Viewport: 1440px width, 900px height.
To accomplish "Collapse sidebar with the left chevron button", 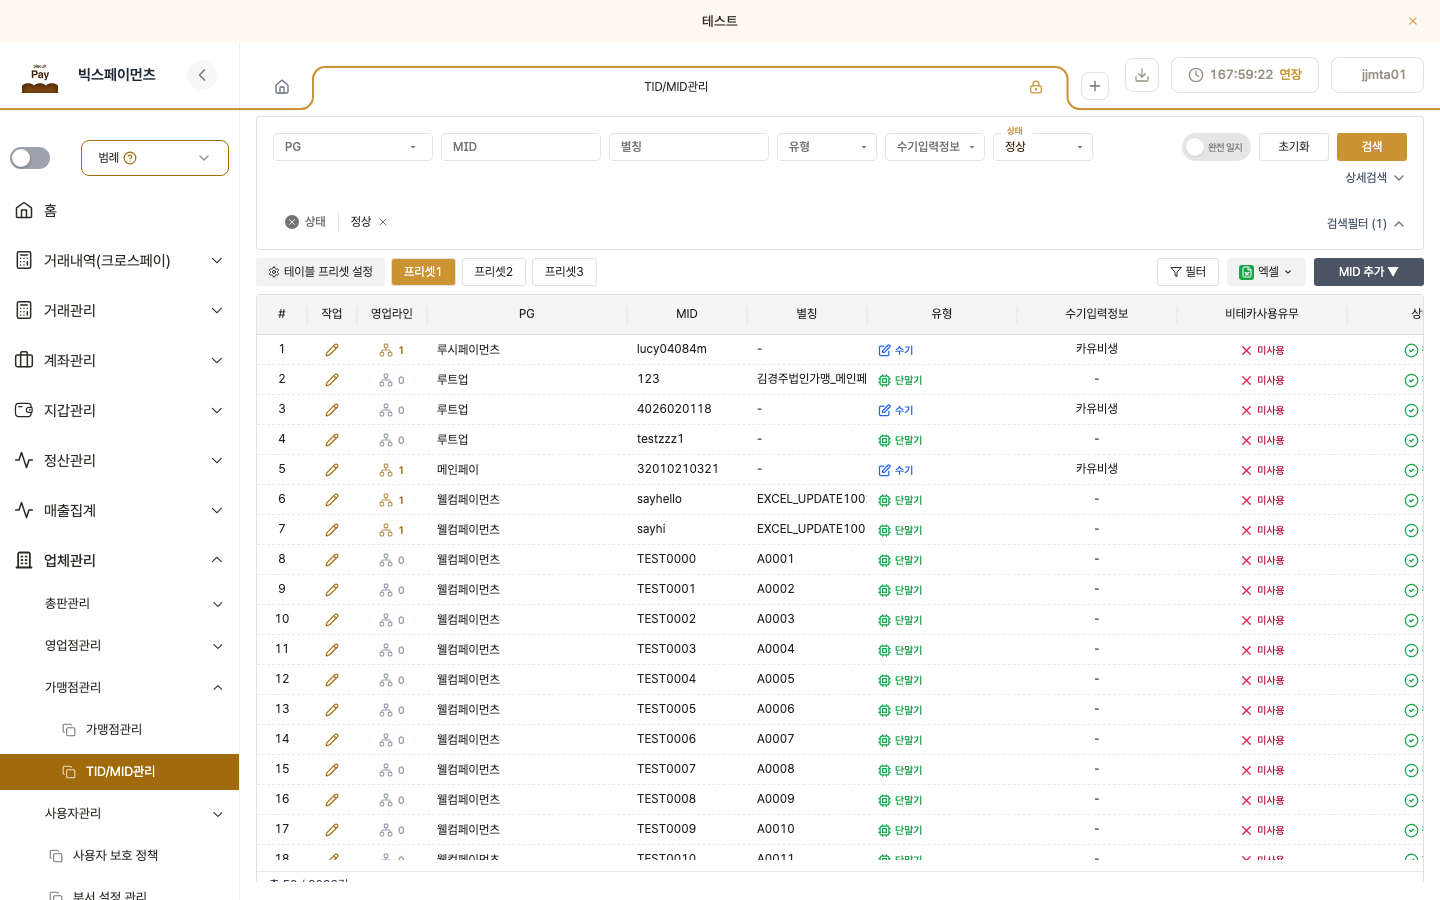I will 202,75.
